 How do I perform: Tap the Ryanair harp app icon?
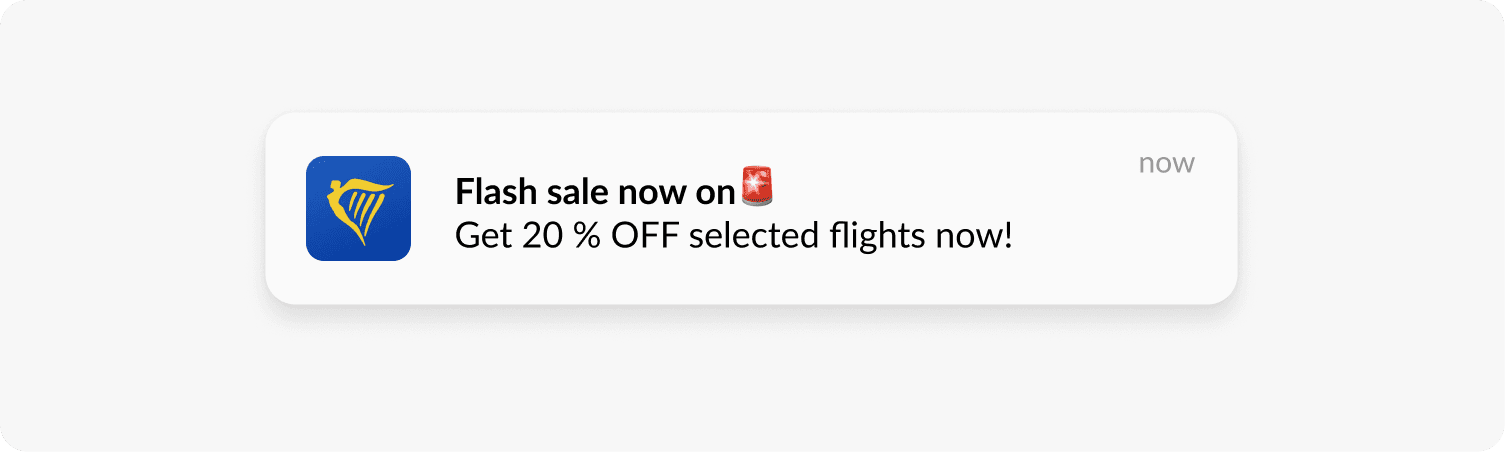click(358, 208)
